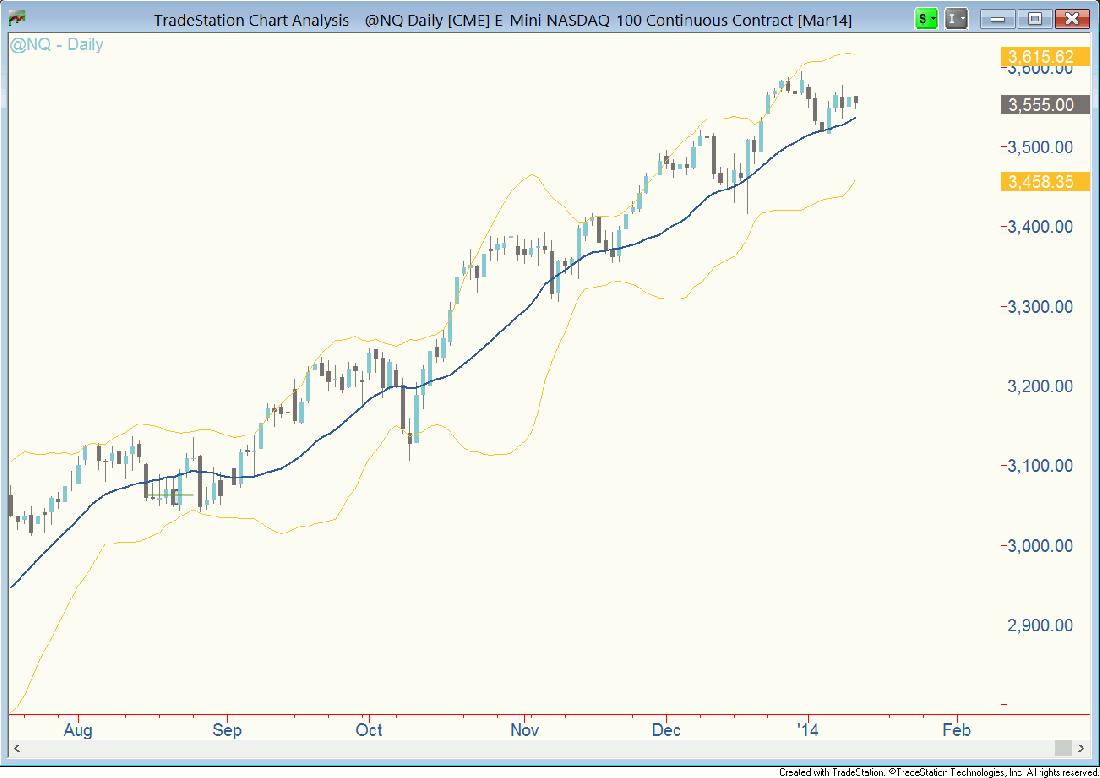This screenshot has width=1100, height=778.
Task: Click the horizontal scrollbar thumb
Action: click(1063, 748)
